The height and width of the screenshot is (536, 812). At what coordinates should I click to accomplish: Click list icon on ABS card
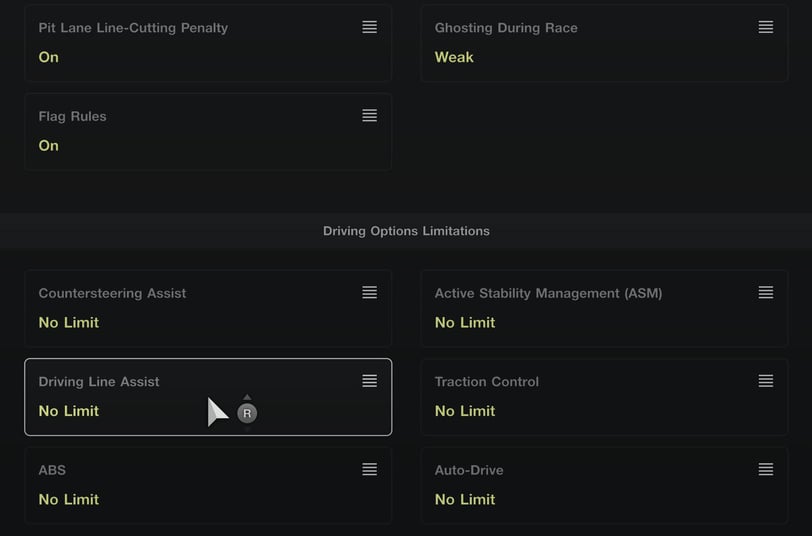tap(369, 470)
